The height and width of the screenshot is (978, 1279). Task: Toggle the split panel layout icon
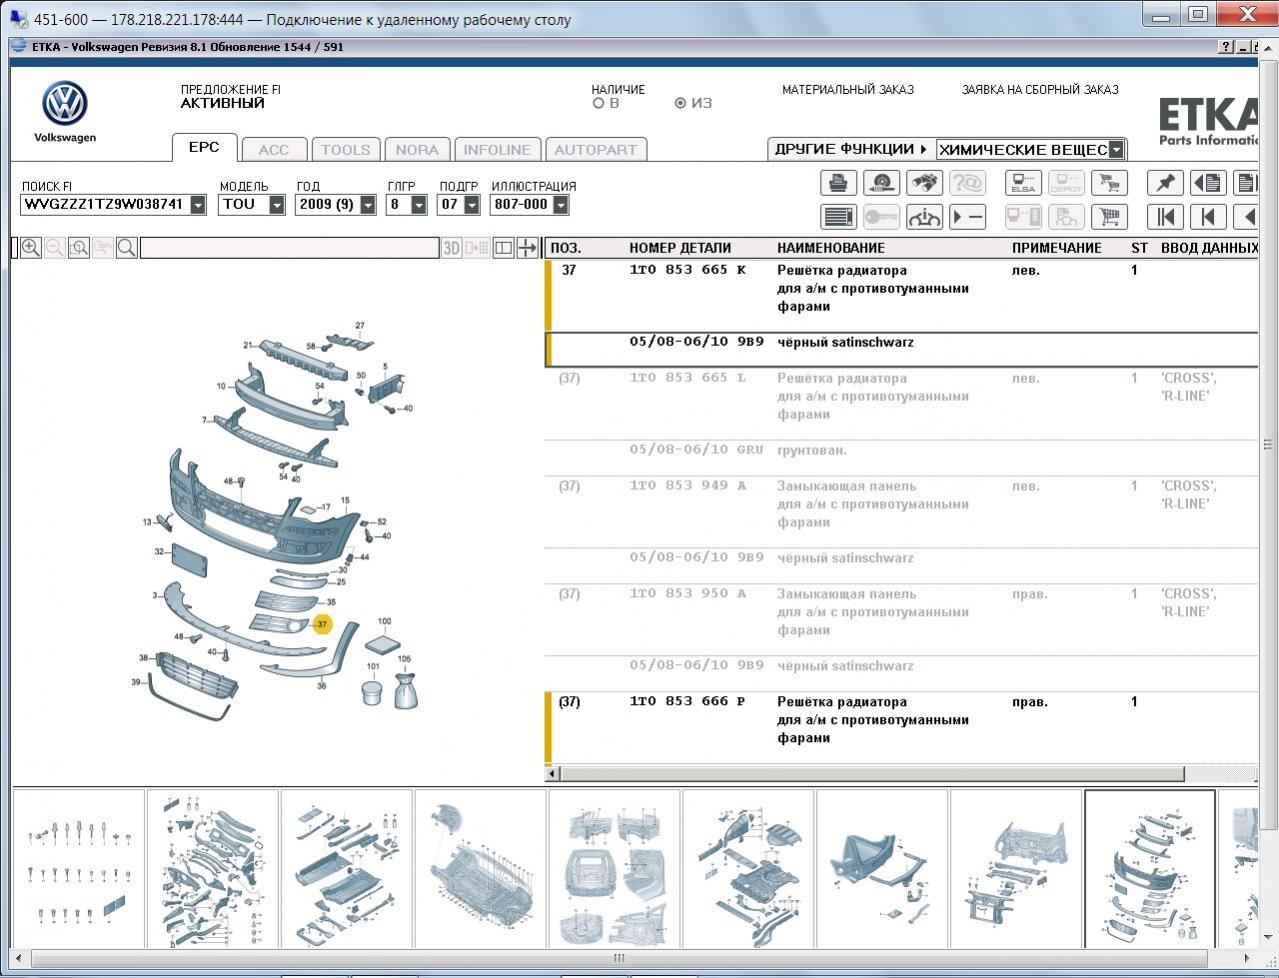pos(503,248)
